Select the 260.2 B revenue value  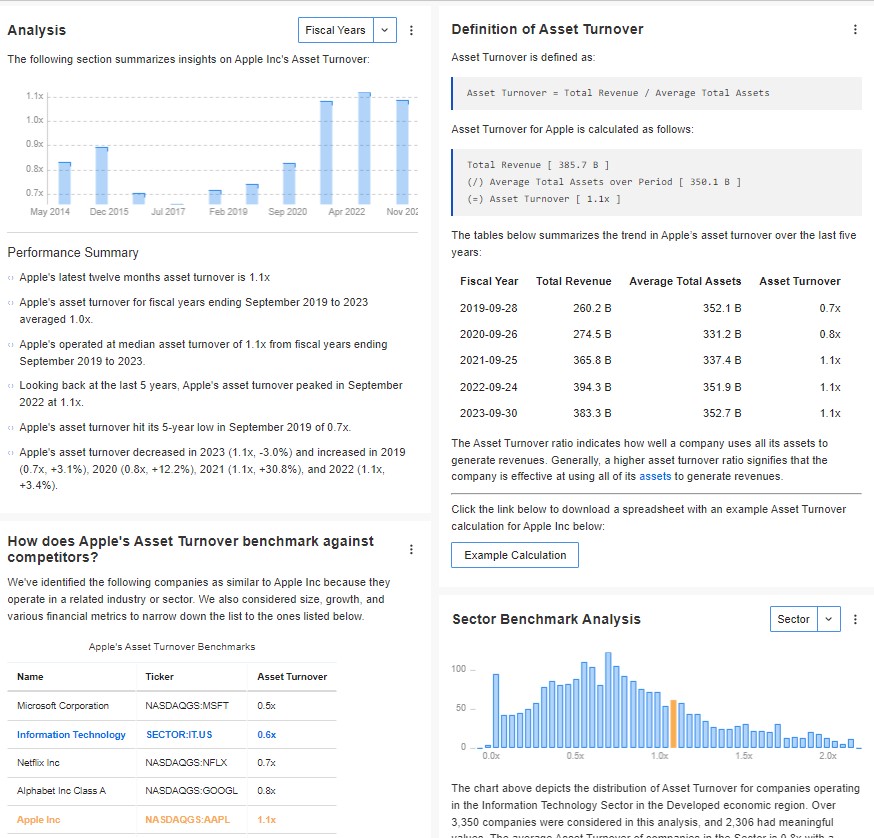tap(592, 308)
